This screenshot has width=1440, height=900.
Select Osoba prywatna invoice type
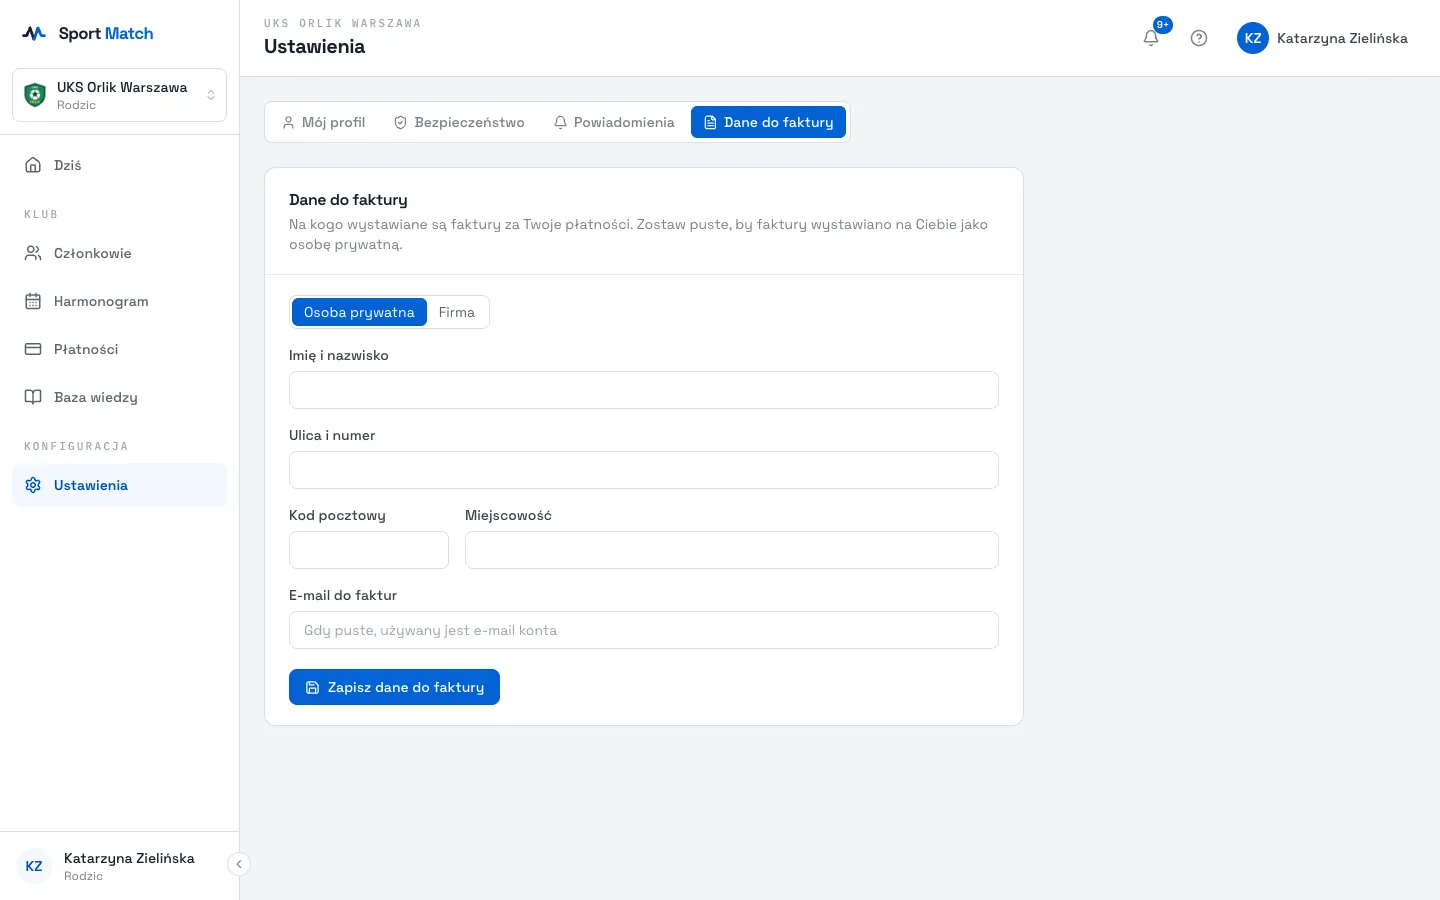(x=359, y=312)
